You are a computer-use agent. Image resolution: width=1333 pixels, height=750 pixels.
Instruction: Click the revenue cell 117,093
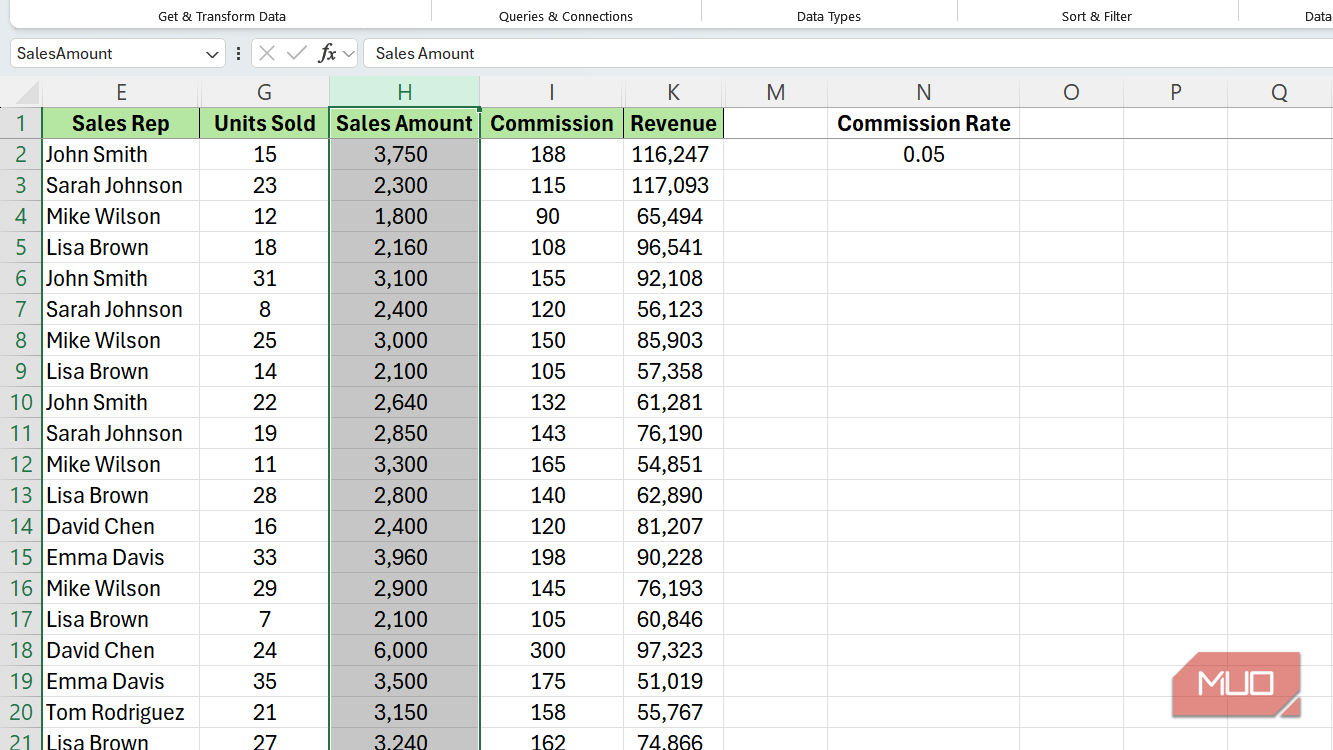tap(673, 186)
